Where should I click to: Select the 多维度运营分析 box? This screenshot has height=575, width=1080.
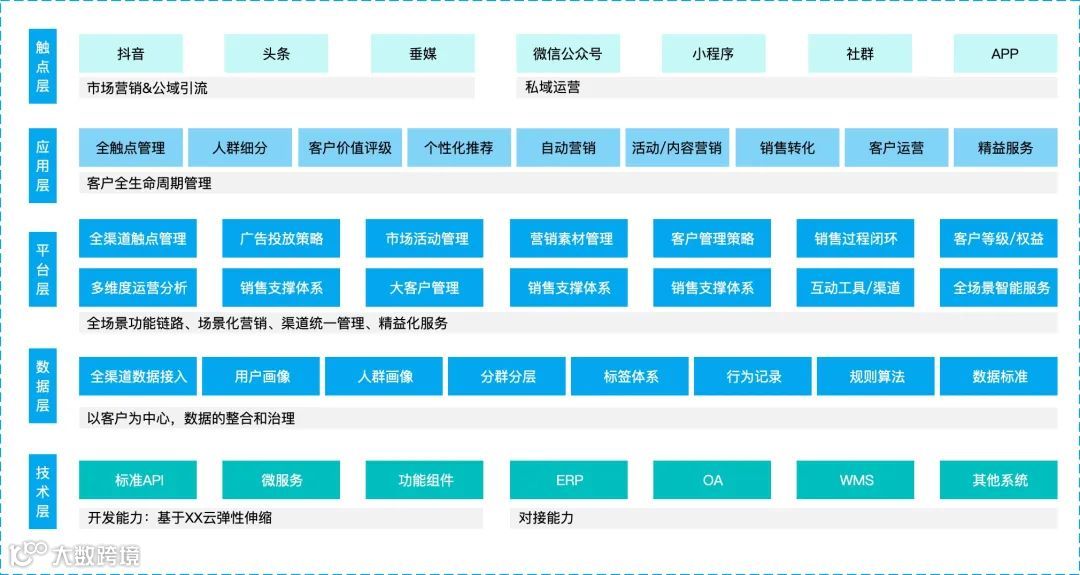coord(138,287)
